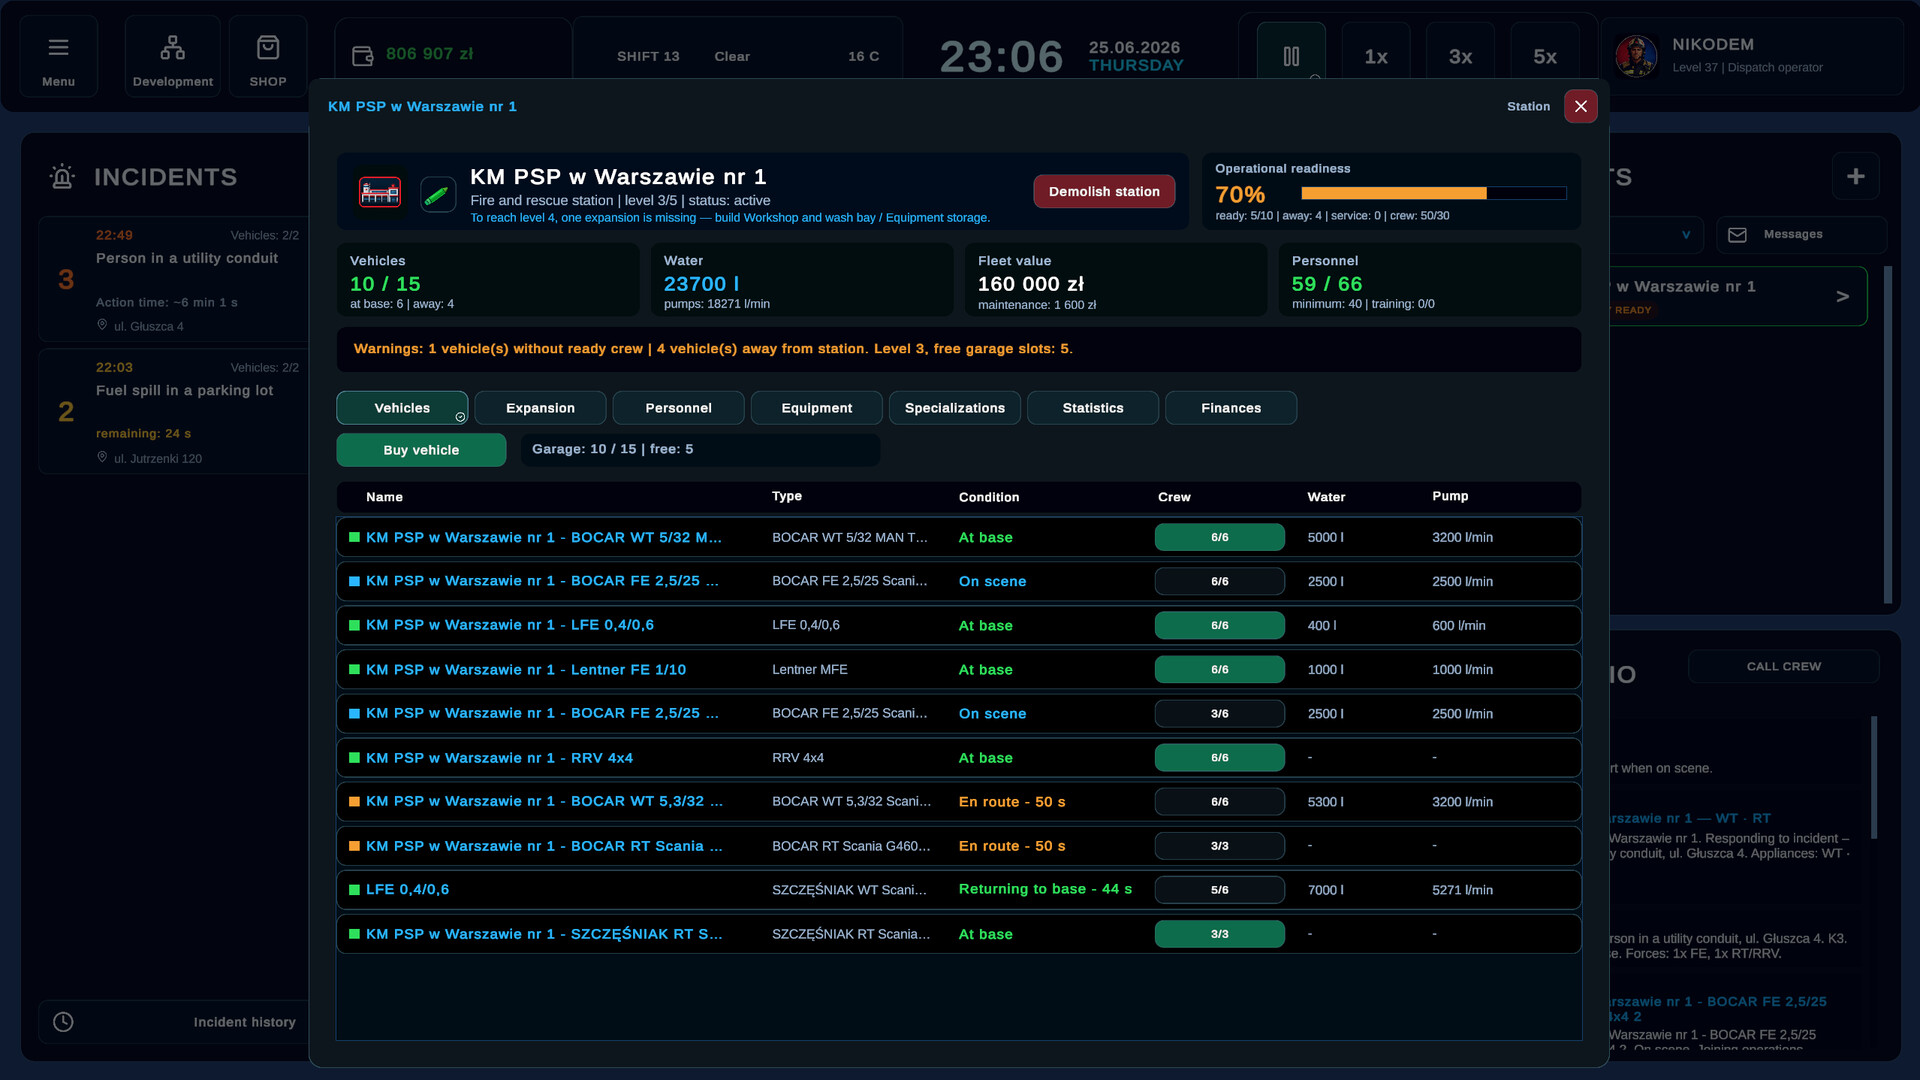Open the Finances tab
This screenshot has width=1920, height=1080.
click(x=1230, y=408)
